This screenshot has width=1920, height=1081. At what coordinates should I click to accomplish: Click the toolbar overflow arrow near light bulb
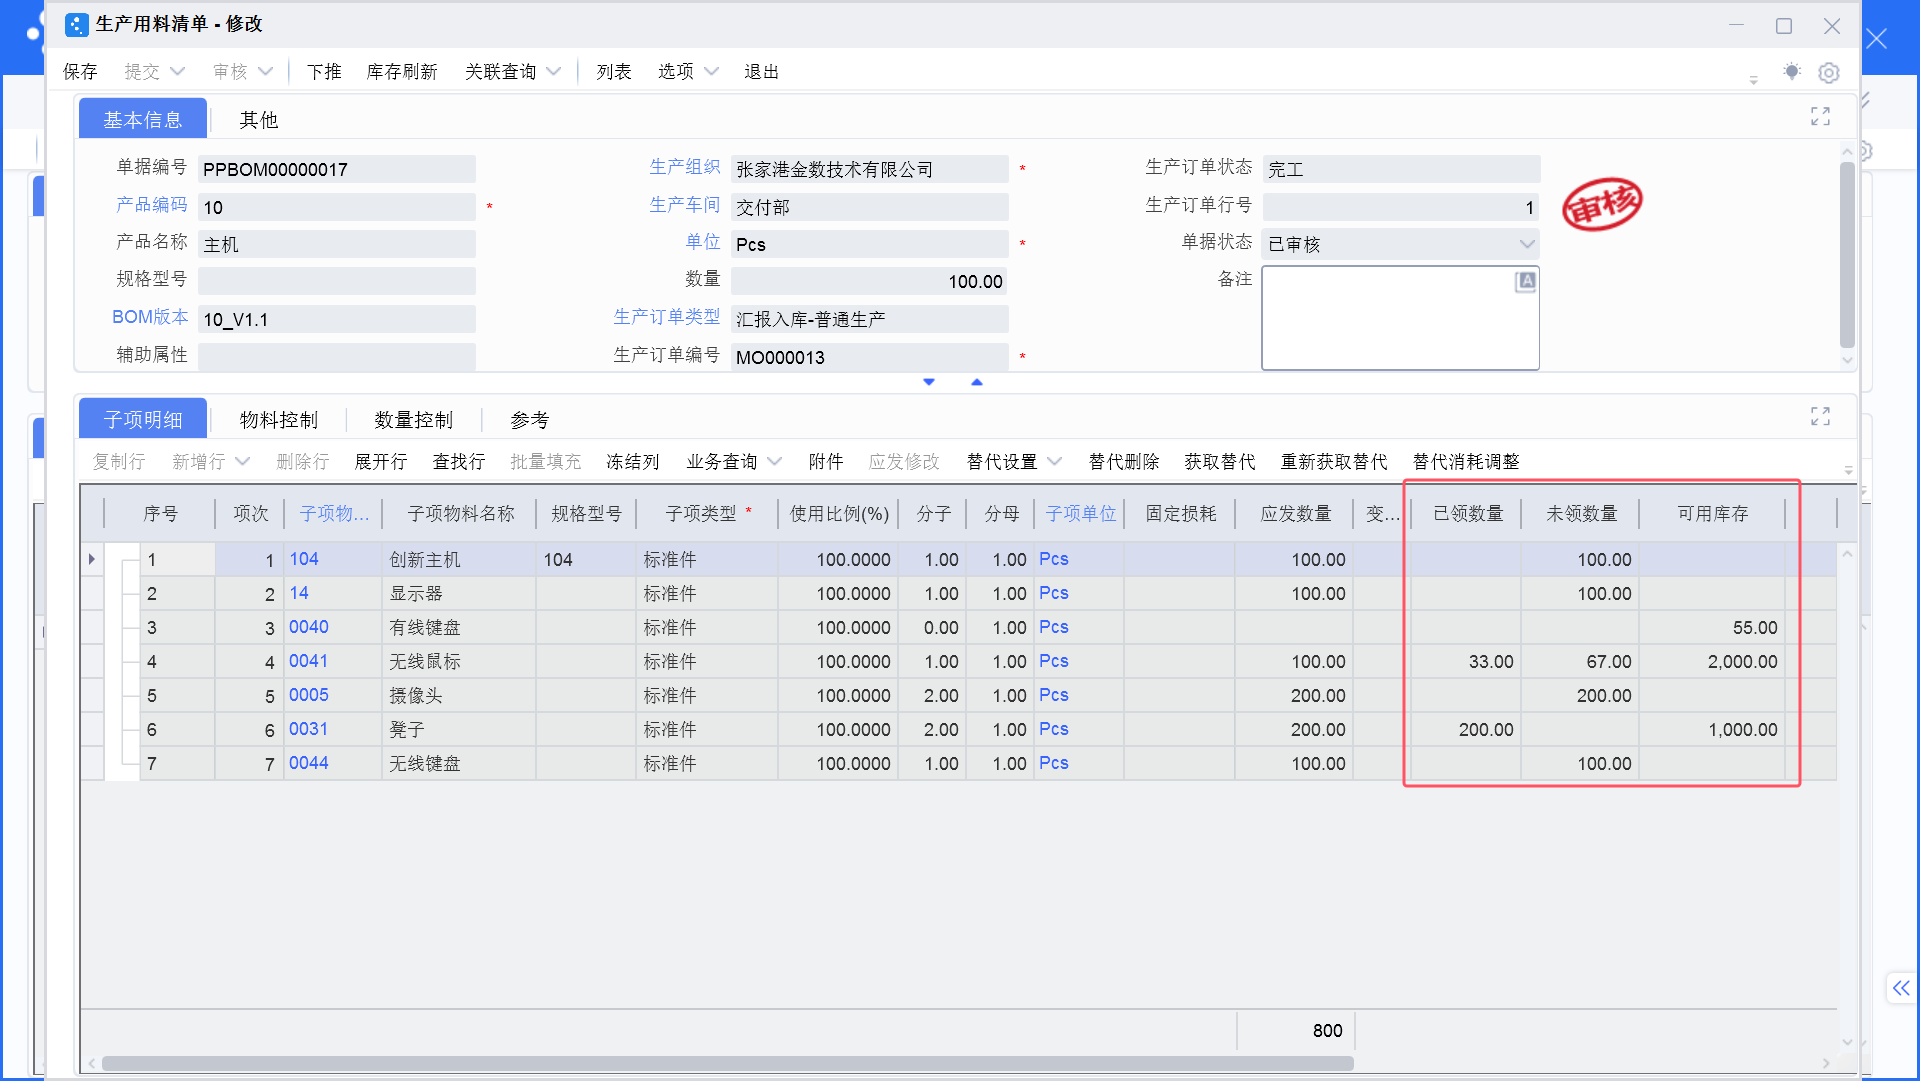(1753, 80)
